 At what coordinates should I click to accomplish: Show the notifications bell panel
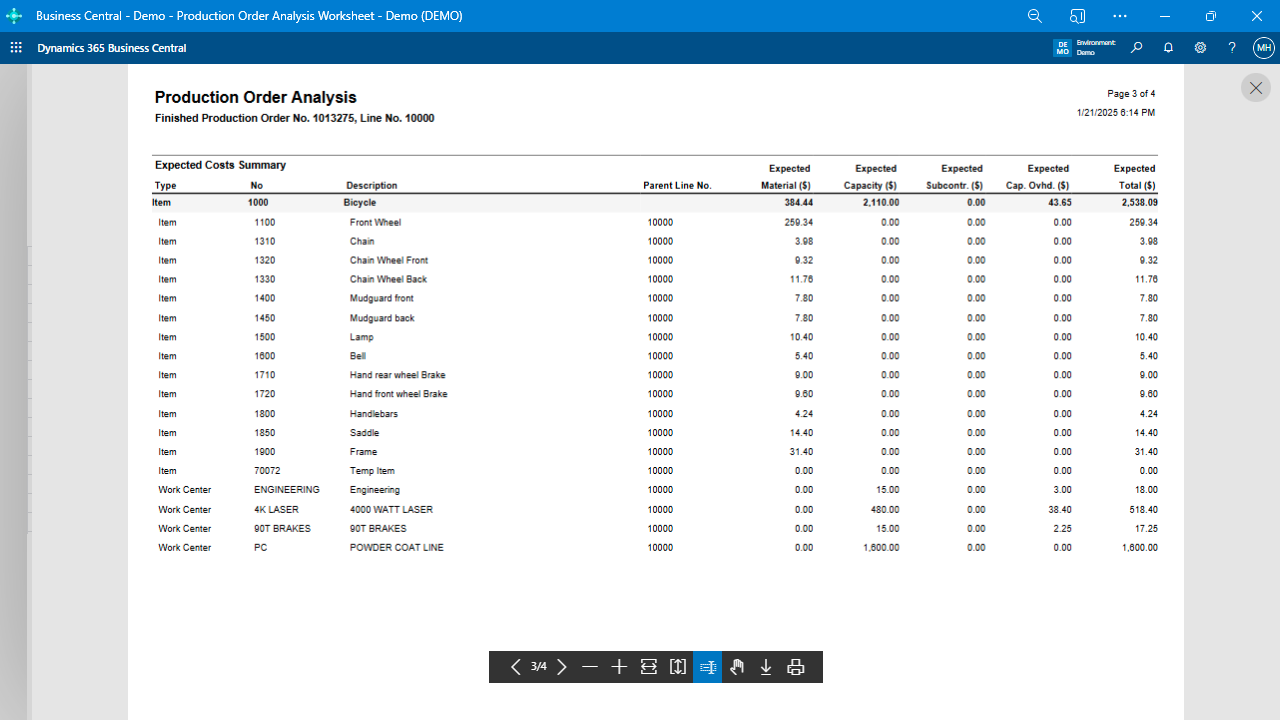[1168, 48]
